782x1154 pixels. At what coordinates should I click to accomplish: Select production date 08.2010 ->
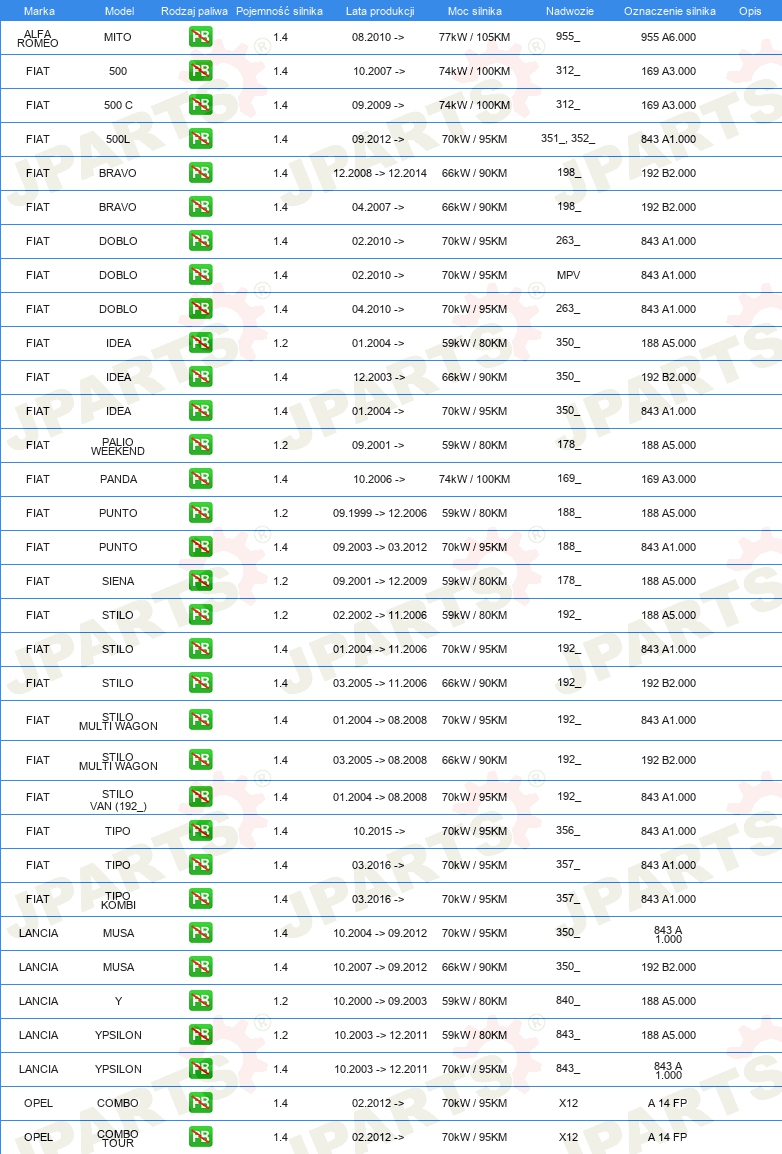click(378, 37)
